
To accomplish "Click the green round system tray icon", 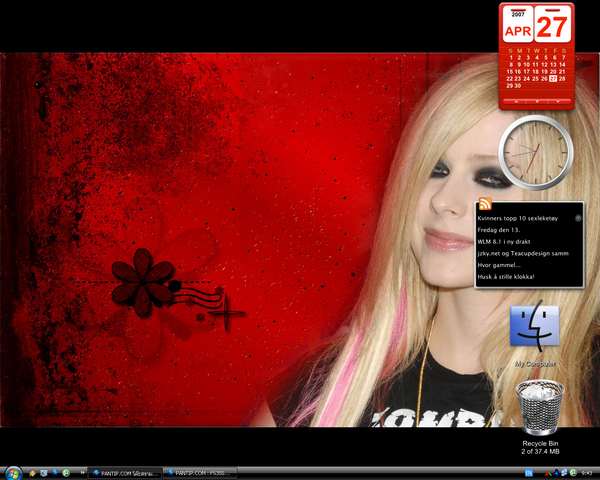I will click(573, 472).
